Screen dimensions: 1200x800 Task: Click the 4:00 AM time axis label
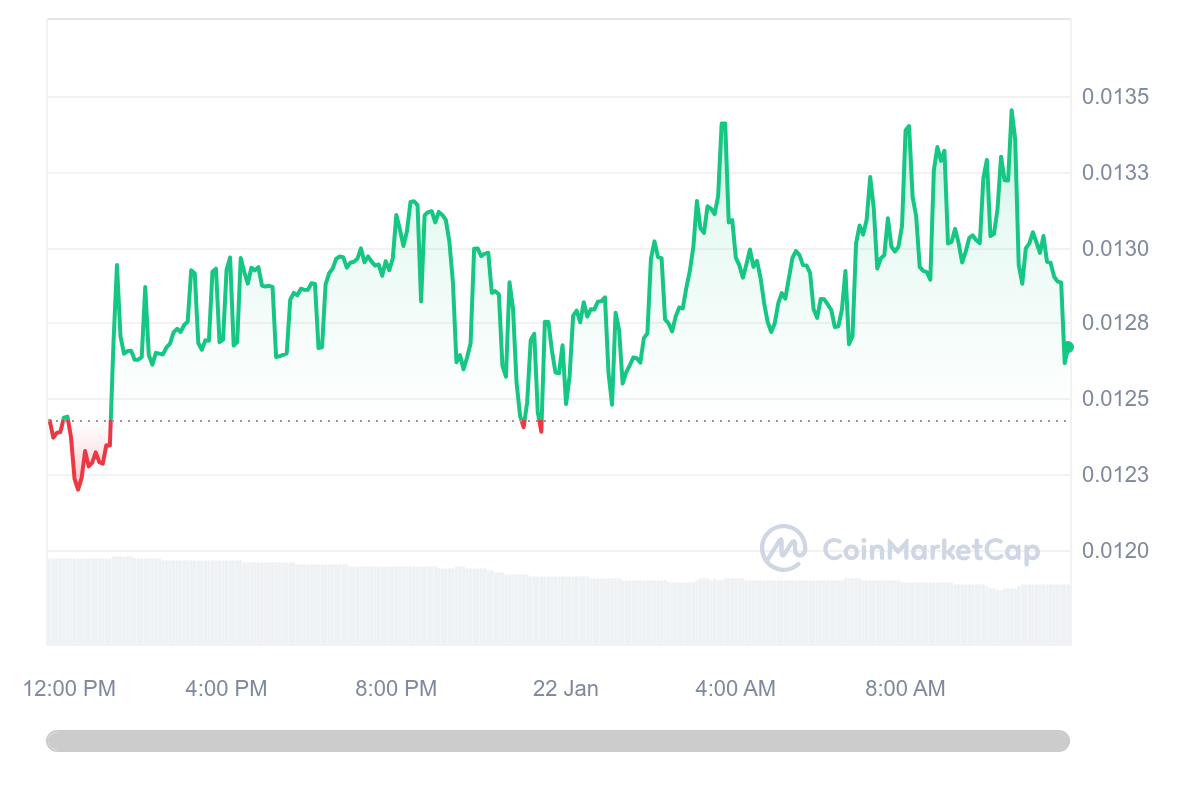click(x=735, y=689)
